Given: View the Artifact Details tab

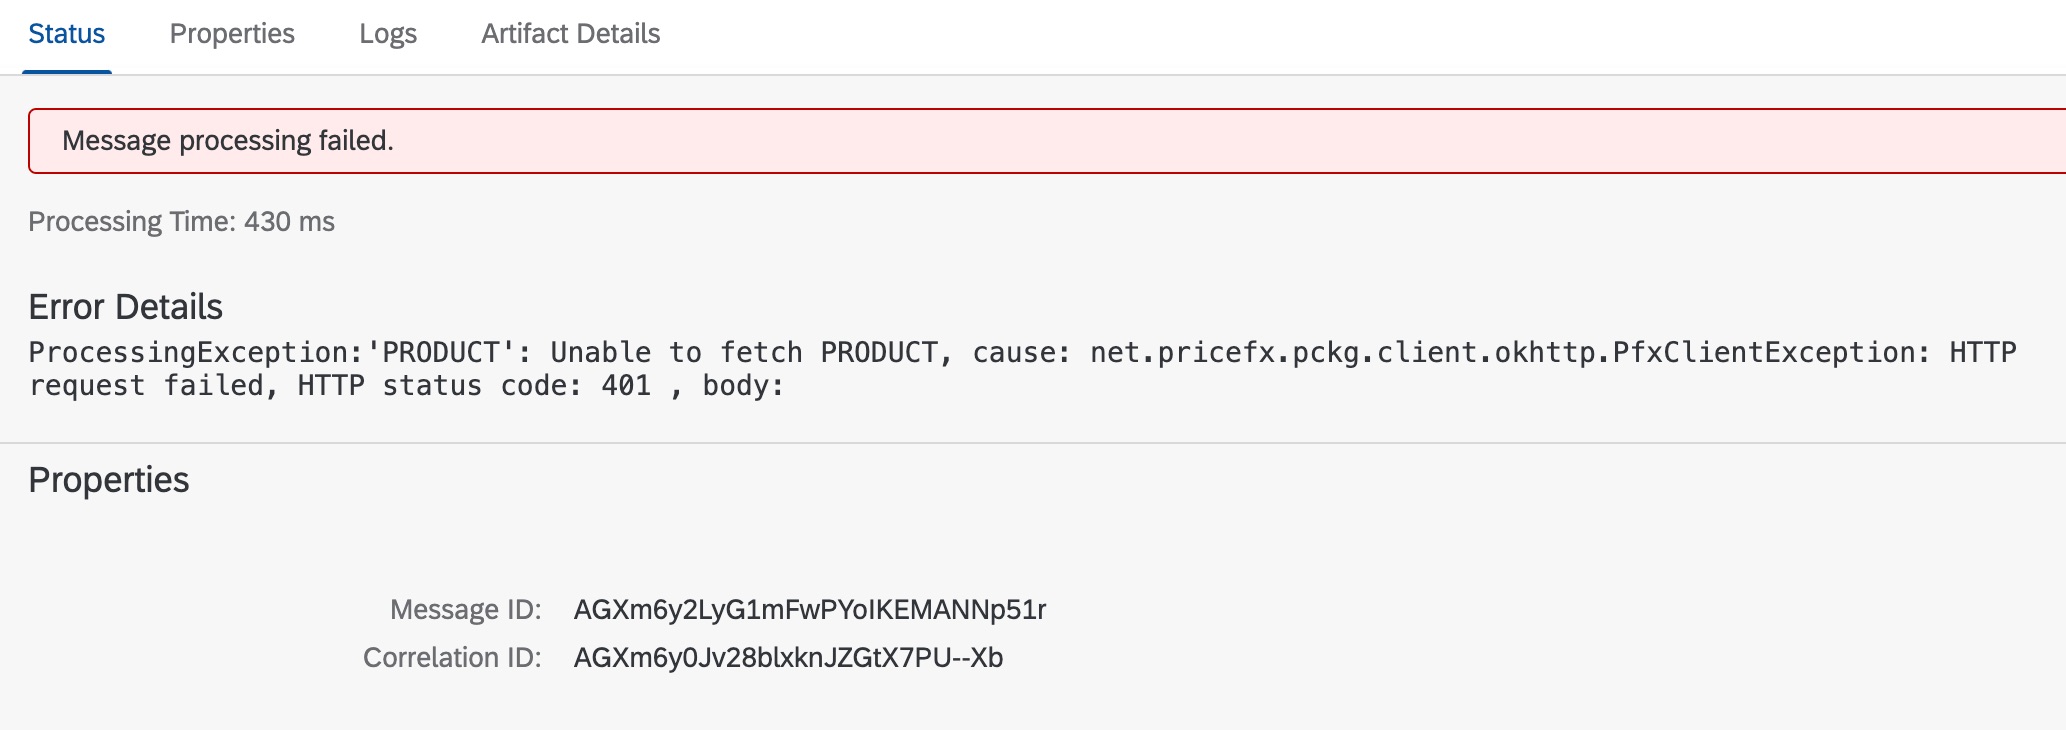Looking at the screenshot, I should (570, 33).
